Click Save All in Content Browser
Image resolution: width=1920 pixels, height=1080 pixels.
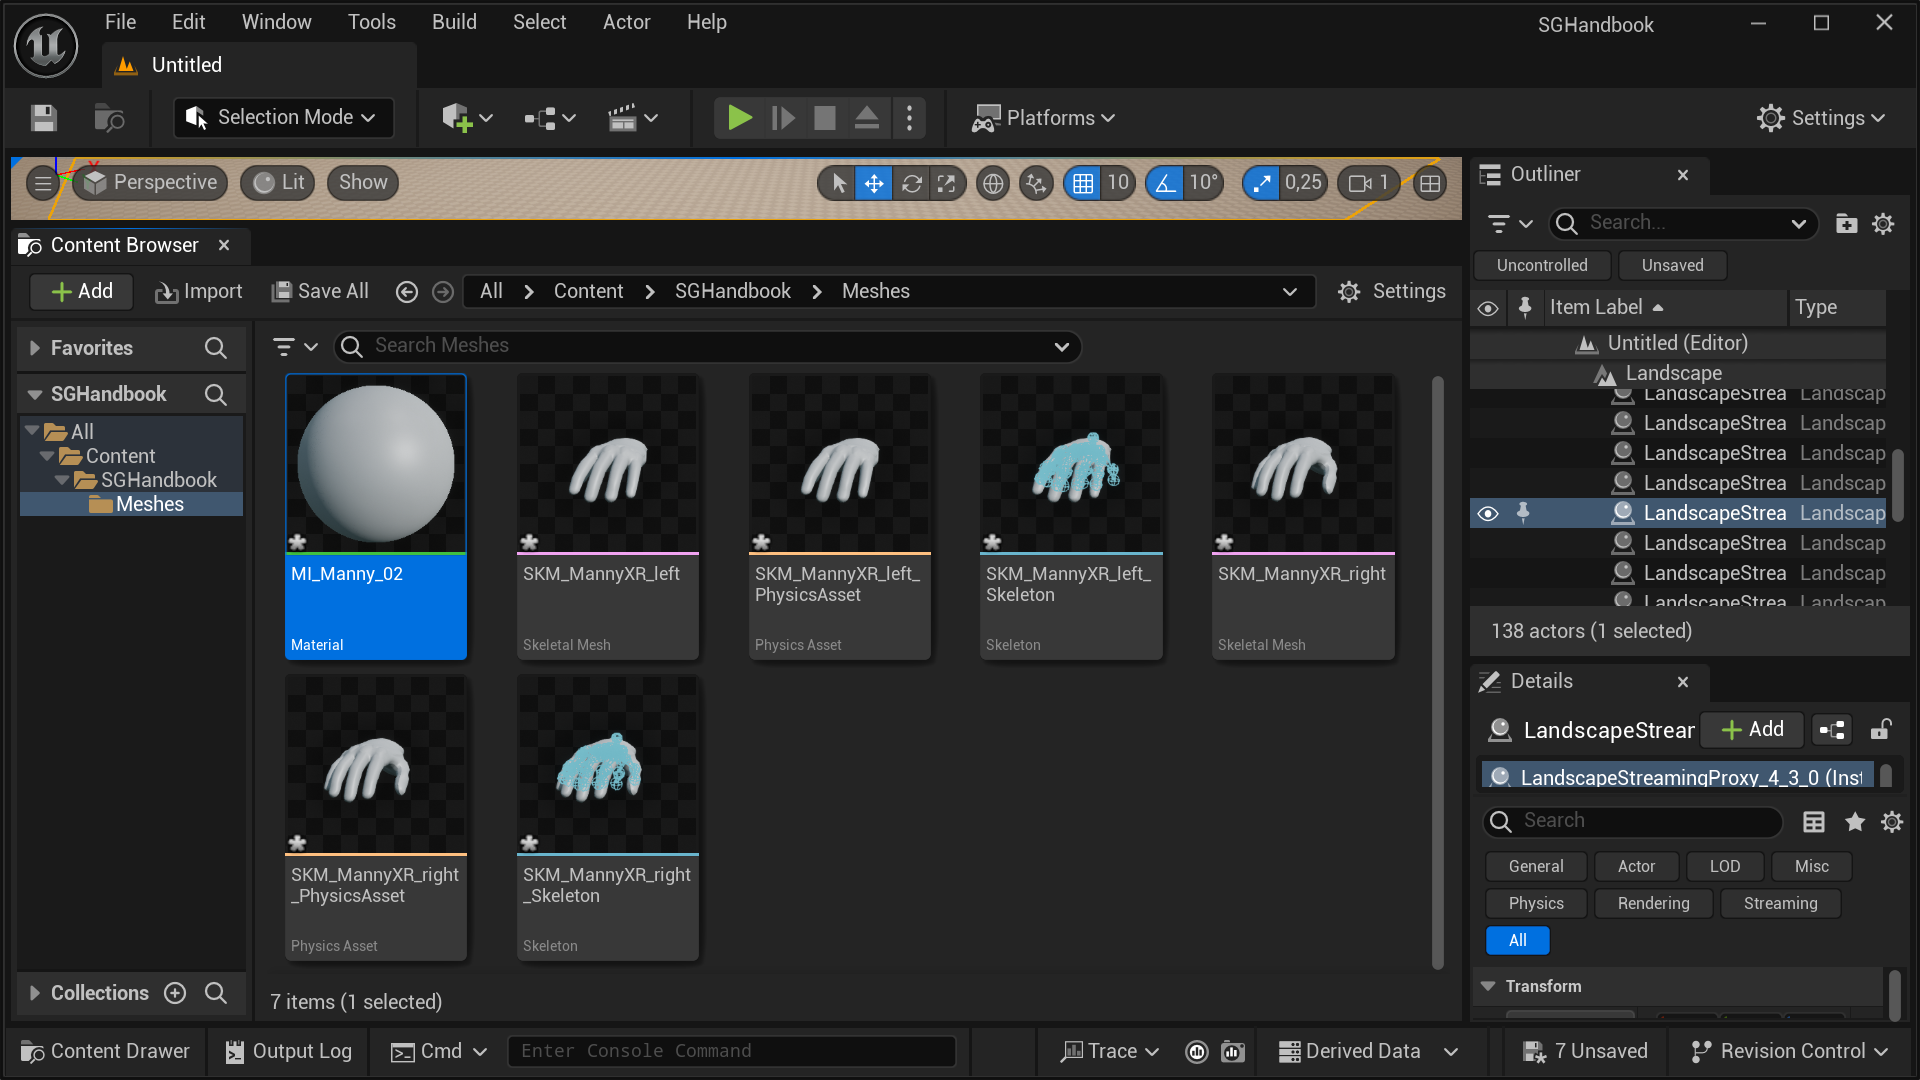pos(320,291)
